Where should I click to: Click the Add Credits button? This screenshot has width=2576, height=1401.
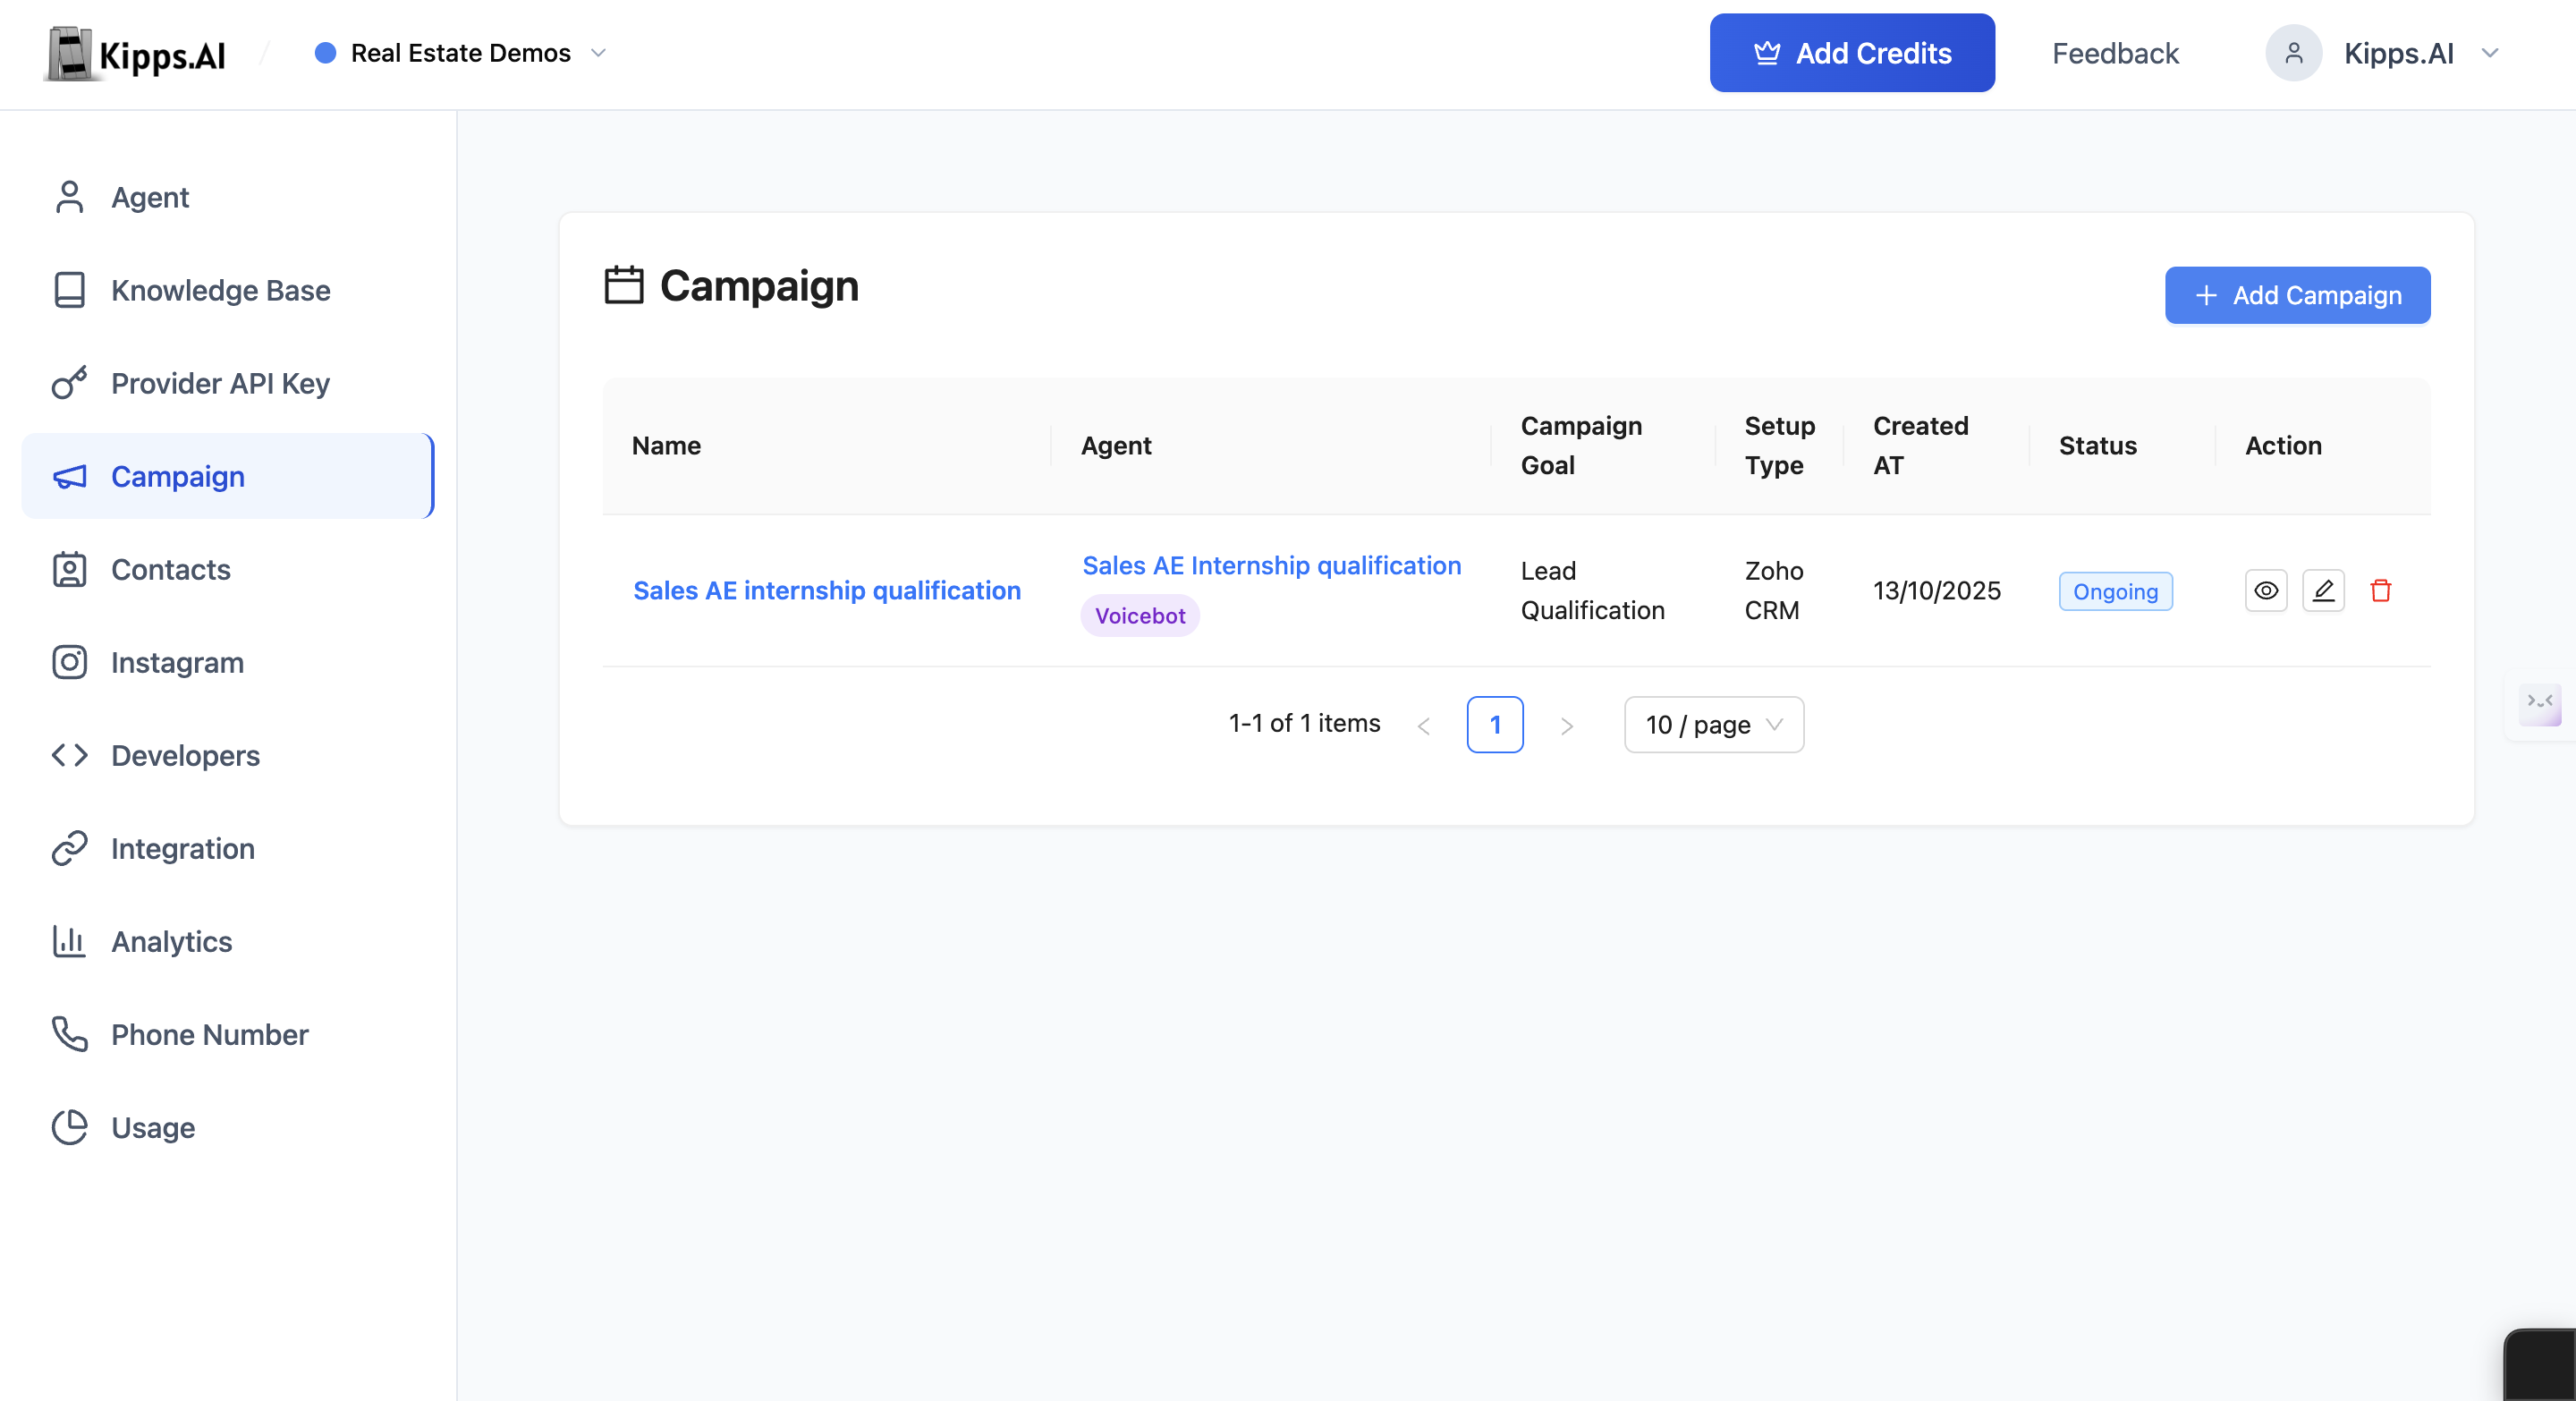click(1851, 53)
